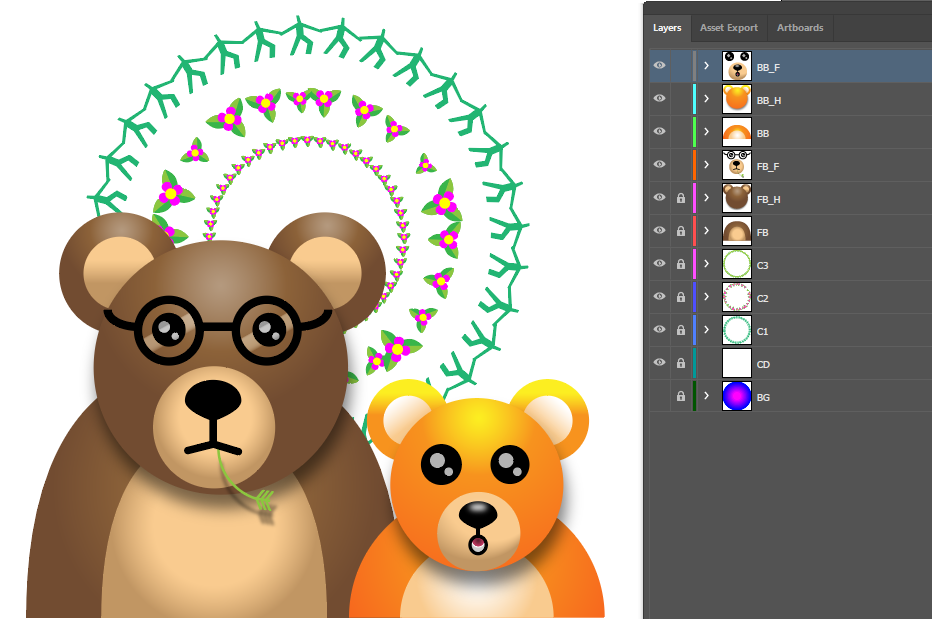This screenshot has height=619, width=932.
Task: Hide the FB_F layer
Action: point(659,165)
